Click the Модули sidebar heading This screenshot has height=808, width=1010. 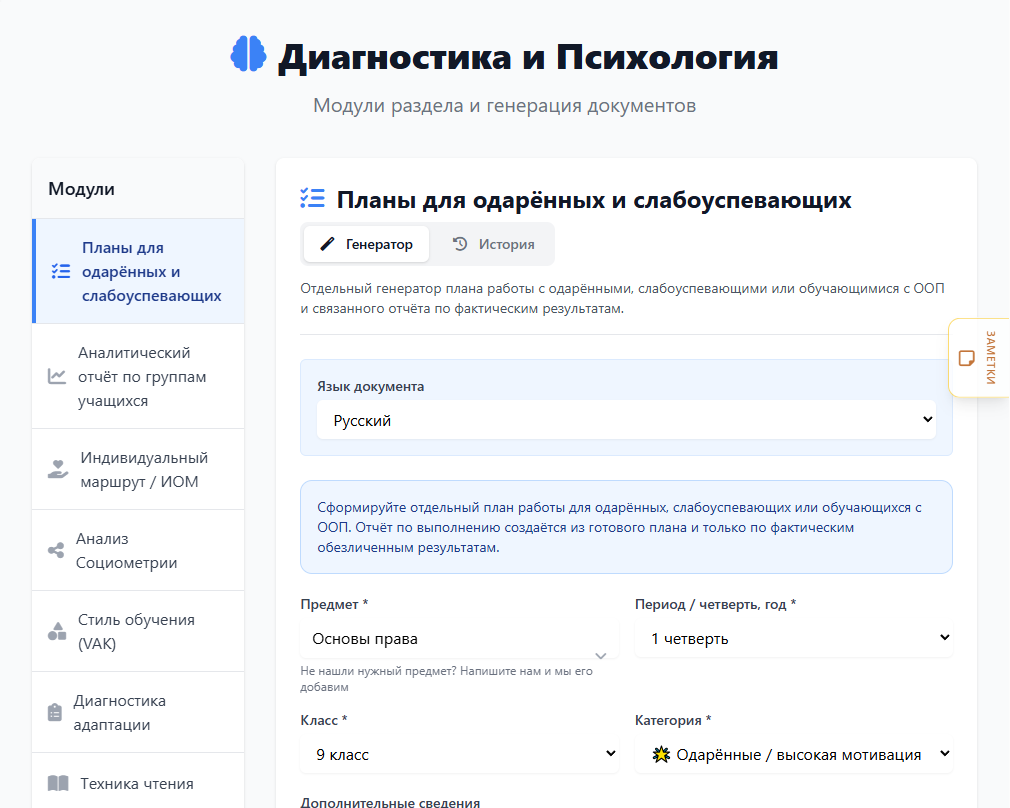(x=81, y=189)
